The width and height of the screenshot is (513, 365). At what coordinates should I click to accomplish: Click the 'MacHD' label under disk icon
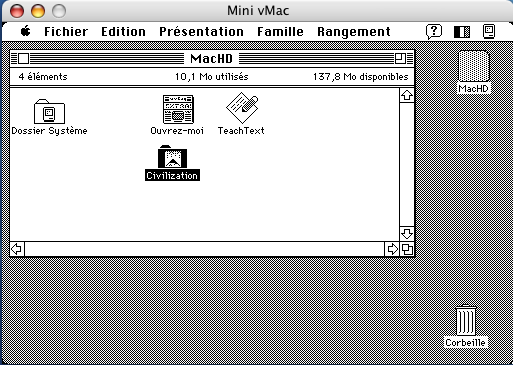[473, 89]
